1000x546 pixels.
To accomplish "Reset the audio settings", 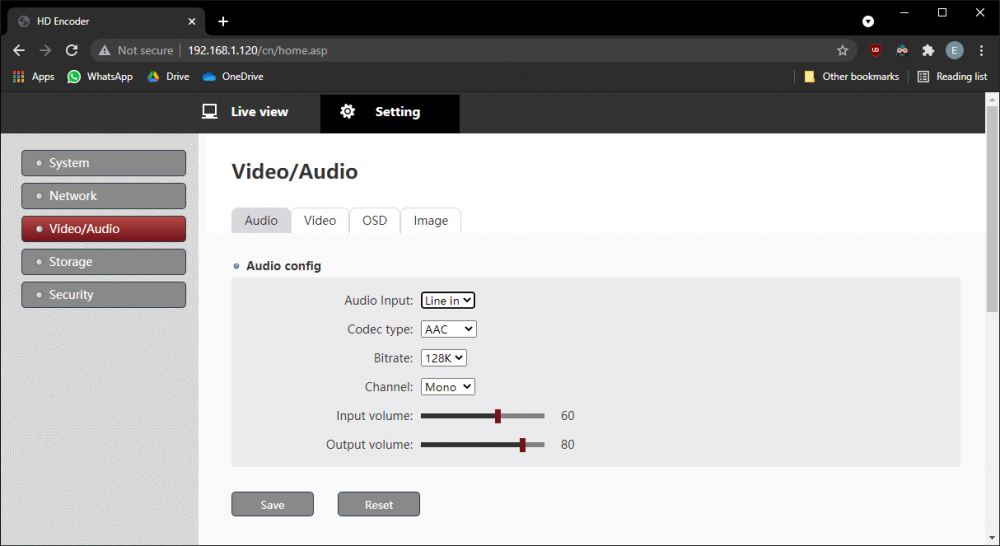I will pyautogui.click(x=379, y=505).
